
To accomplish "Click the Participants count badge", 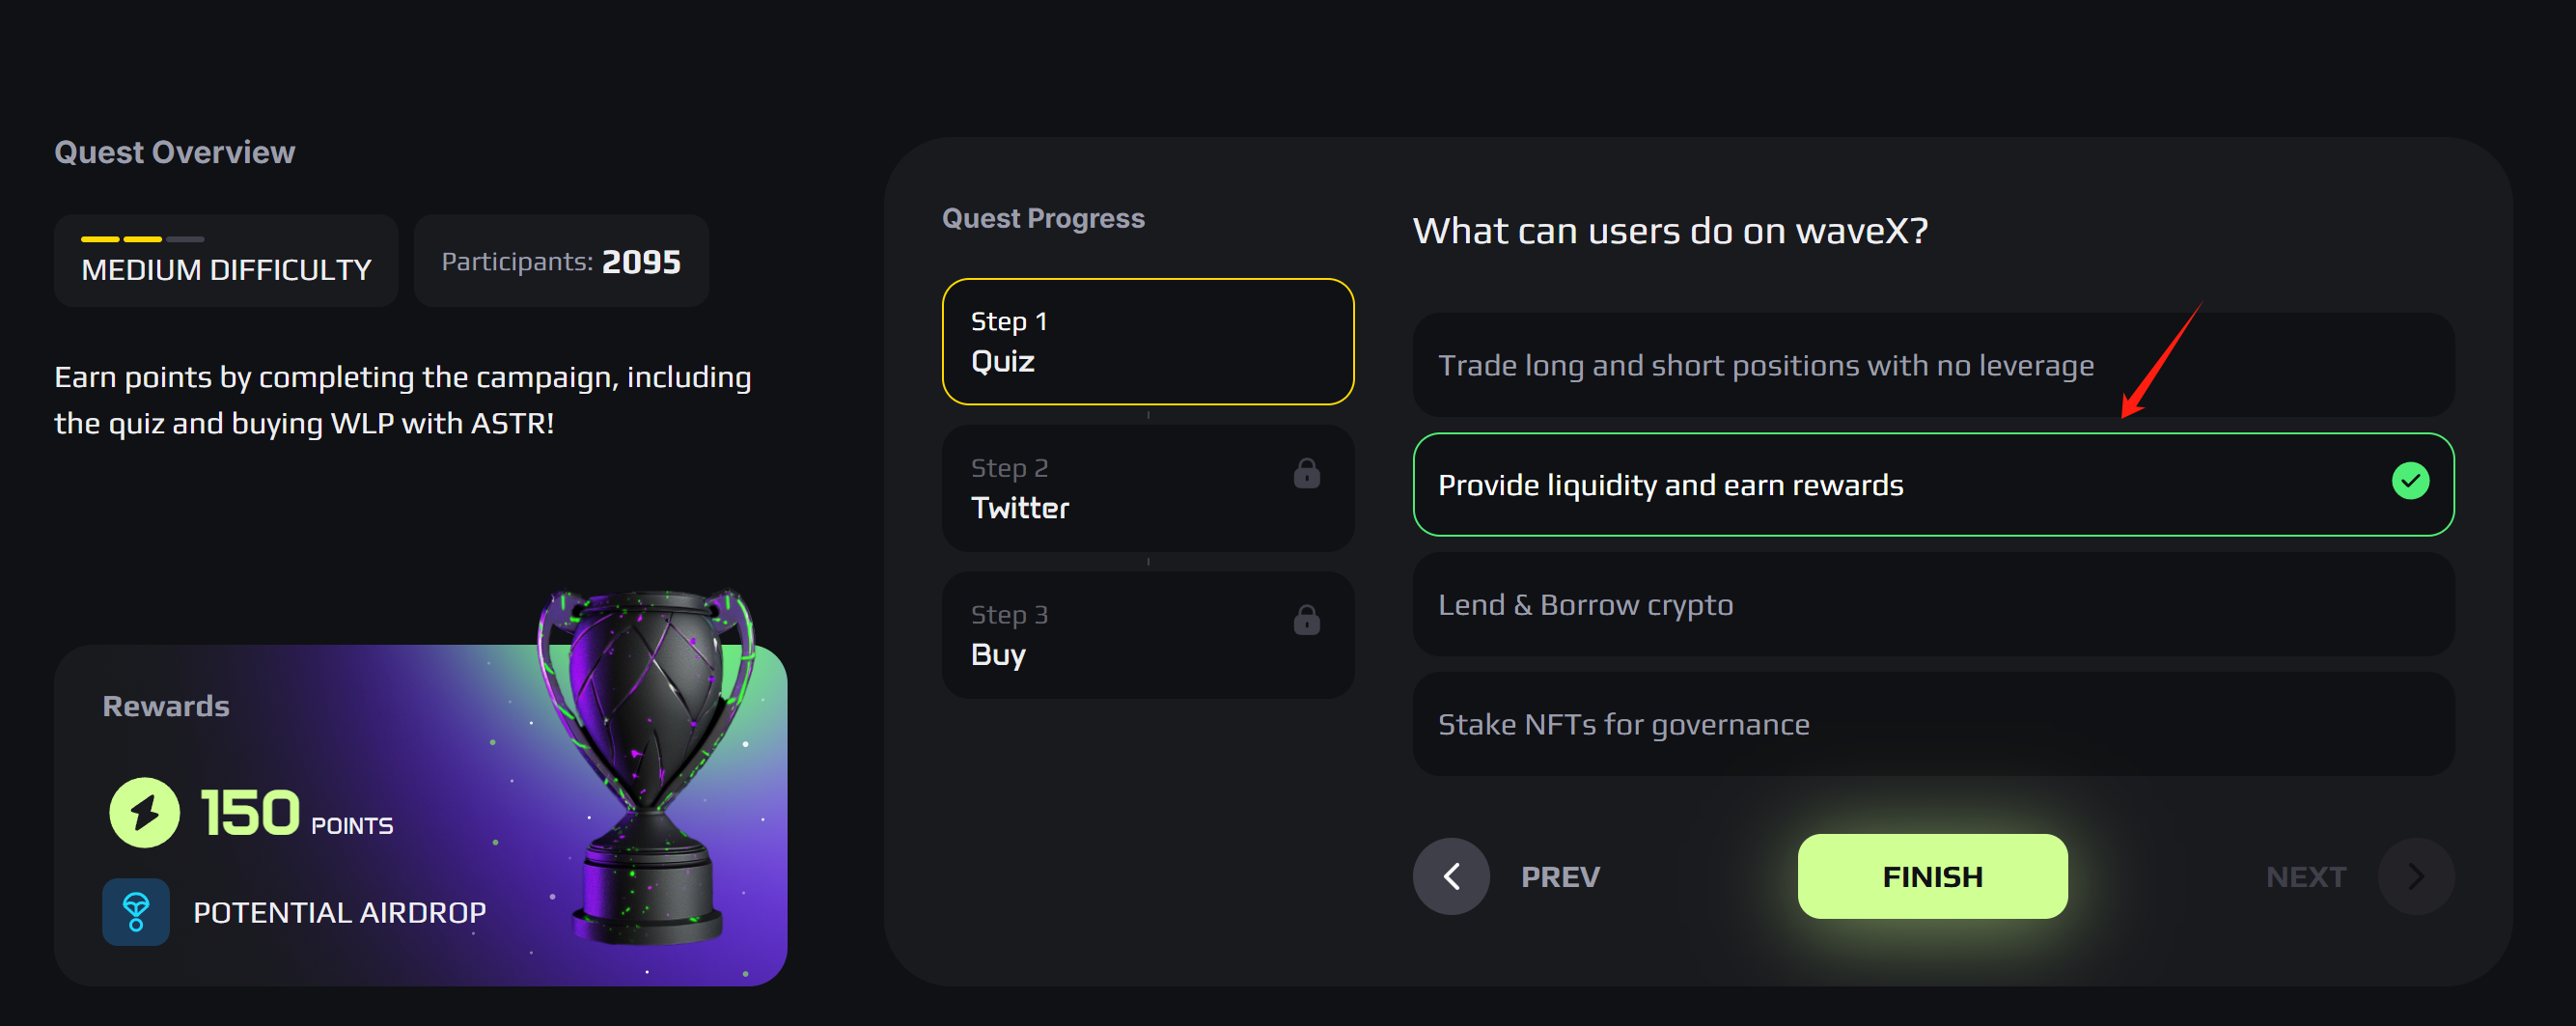I will point(561,261).
